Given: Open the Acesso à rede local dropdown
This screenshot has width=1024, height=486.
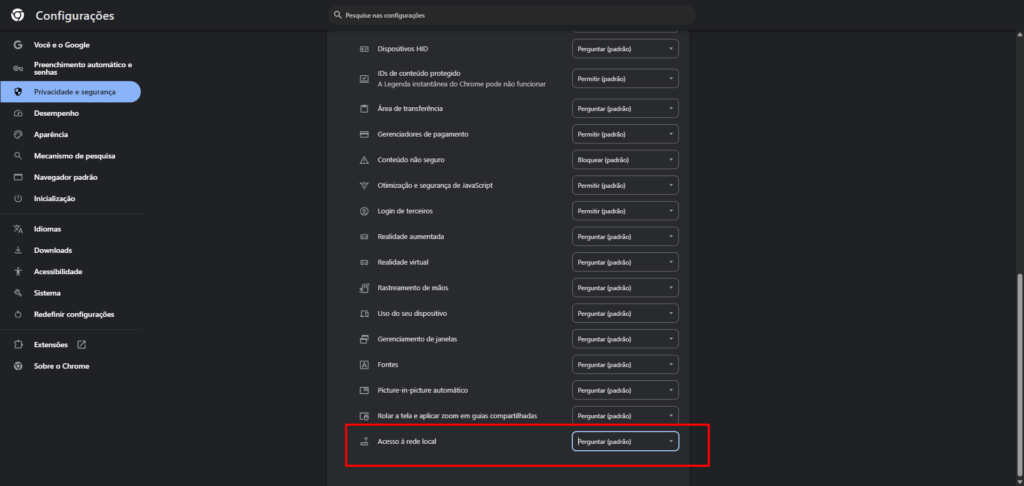Looking at the screenshot, I should pos(625,441).
